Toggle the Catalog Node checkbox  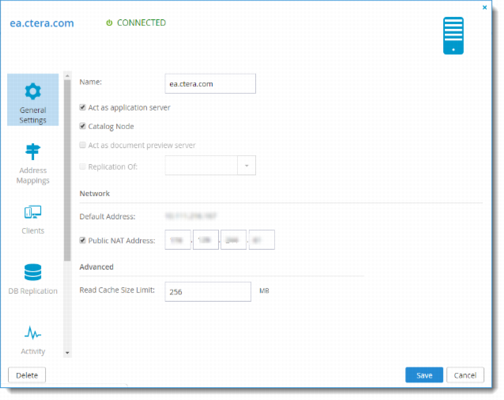click(82, 126)
